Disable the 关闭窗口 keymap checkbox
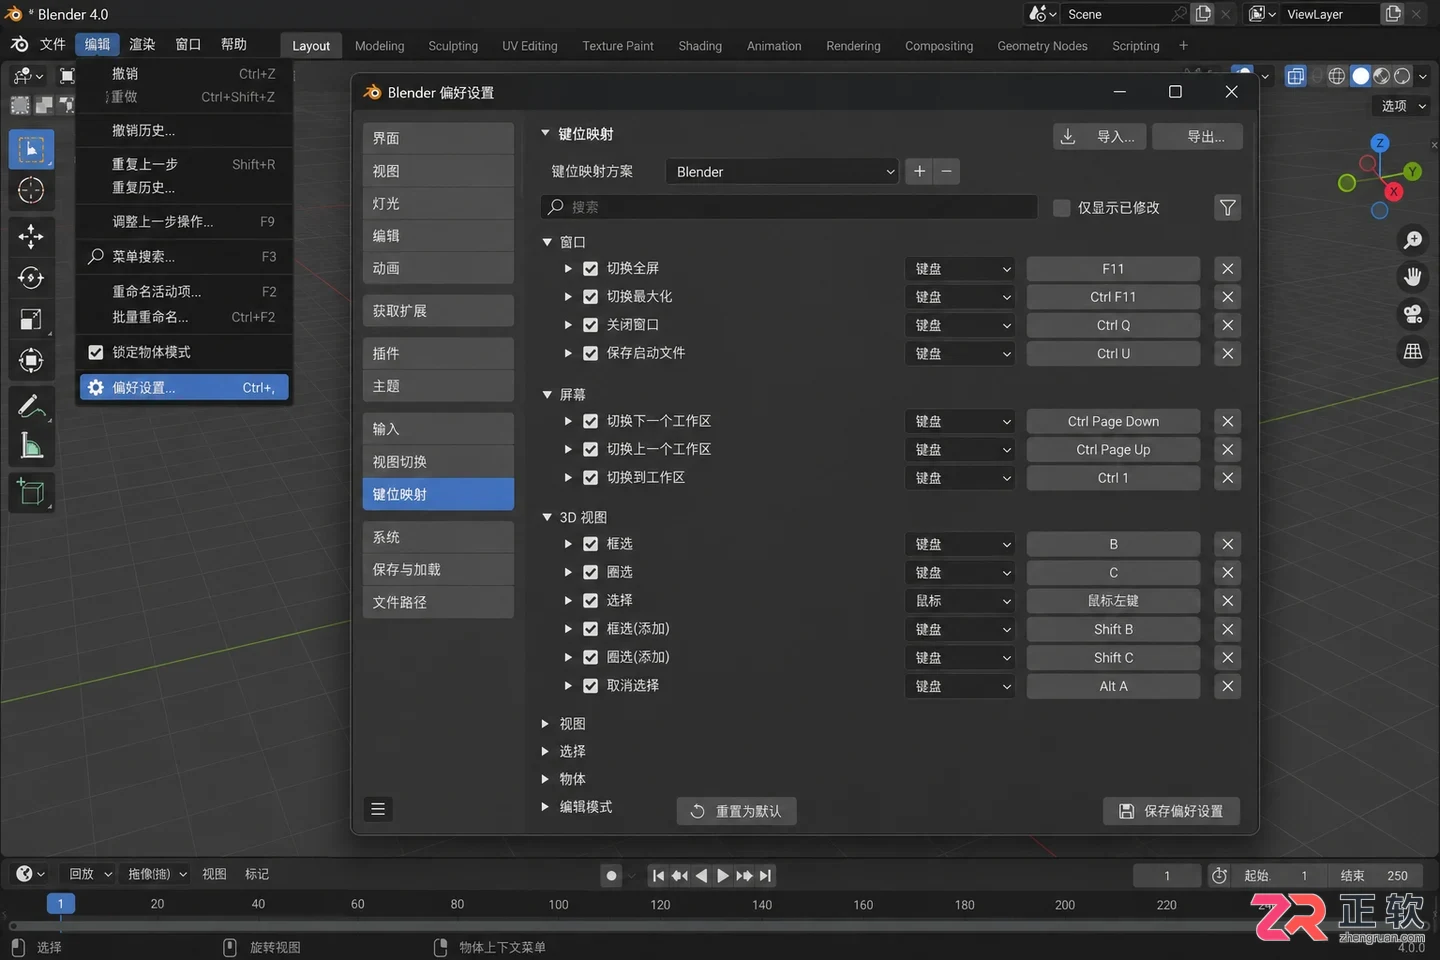 coord(590,325)
